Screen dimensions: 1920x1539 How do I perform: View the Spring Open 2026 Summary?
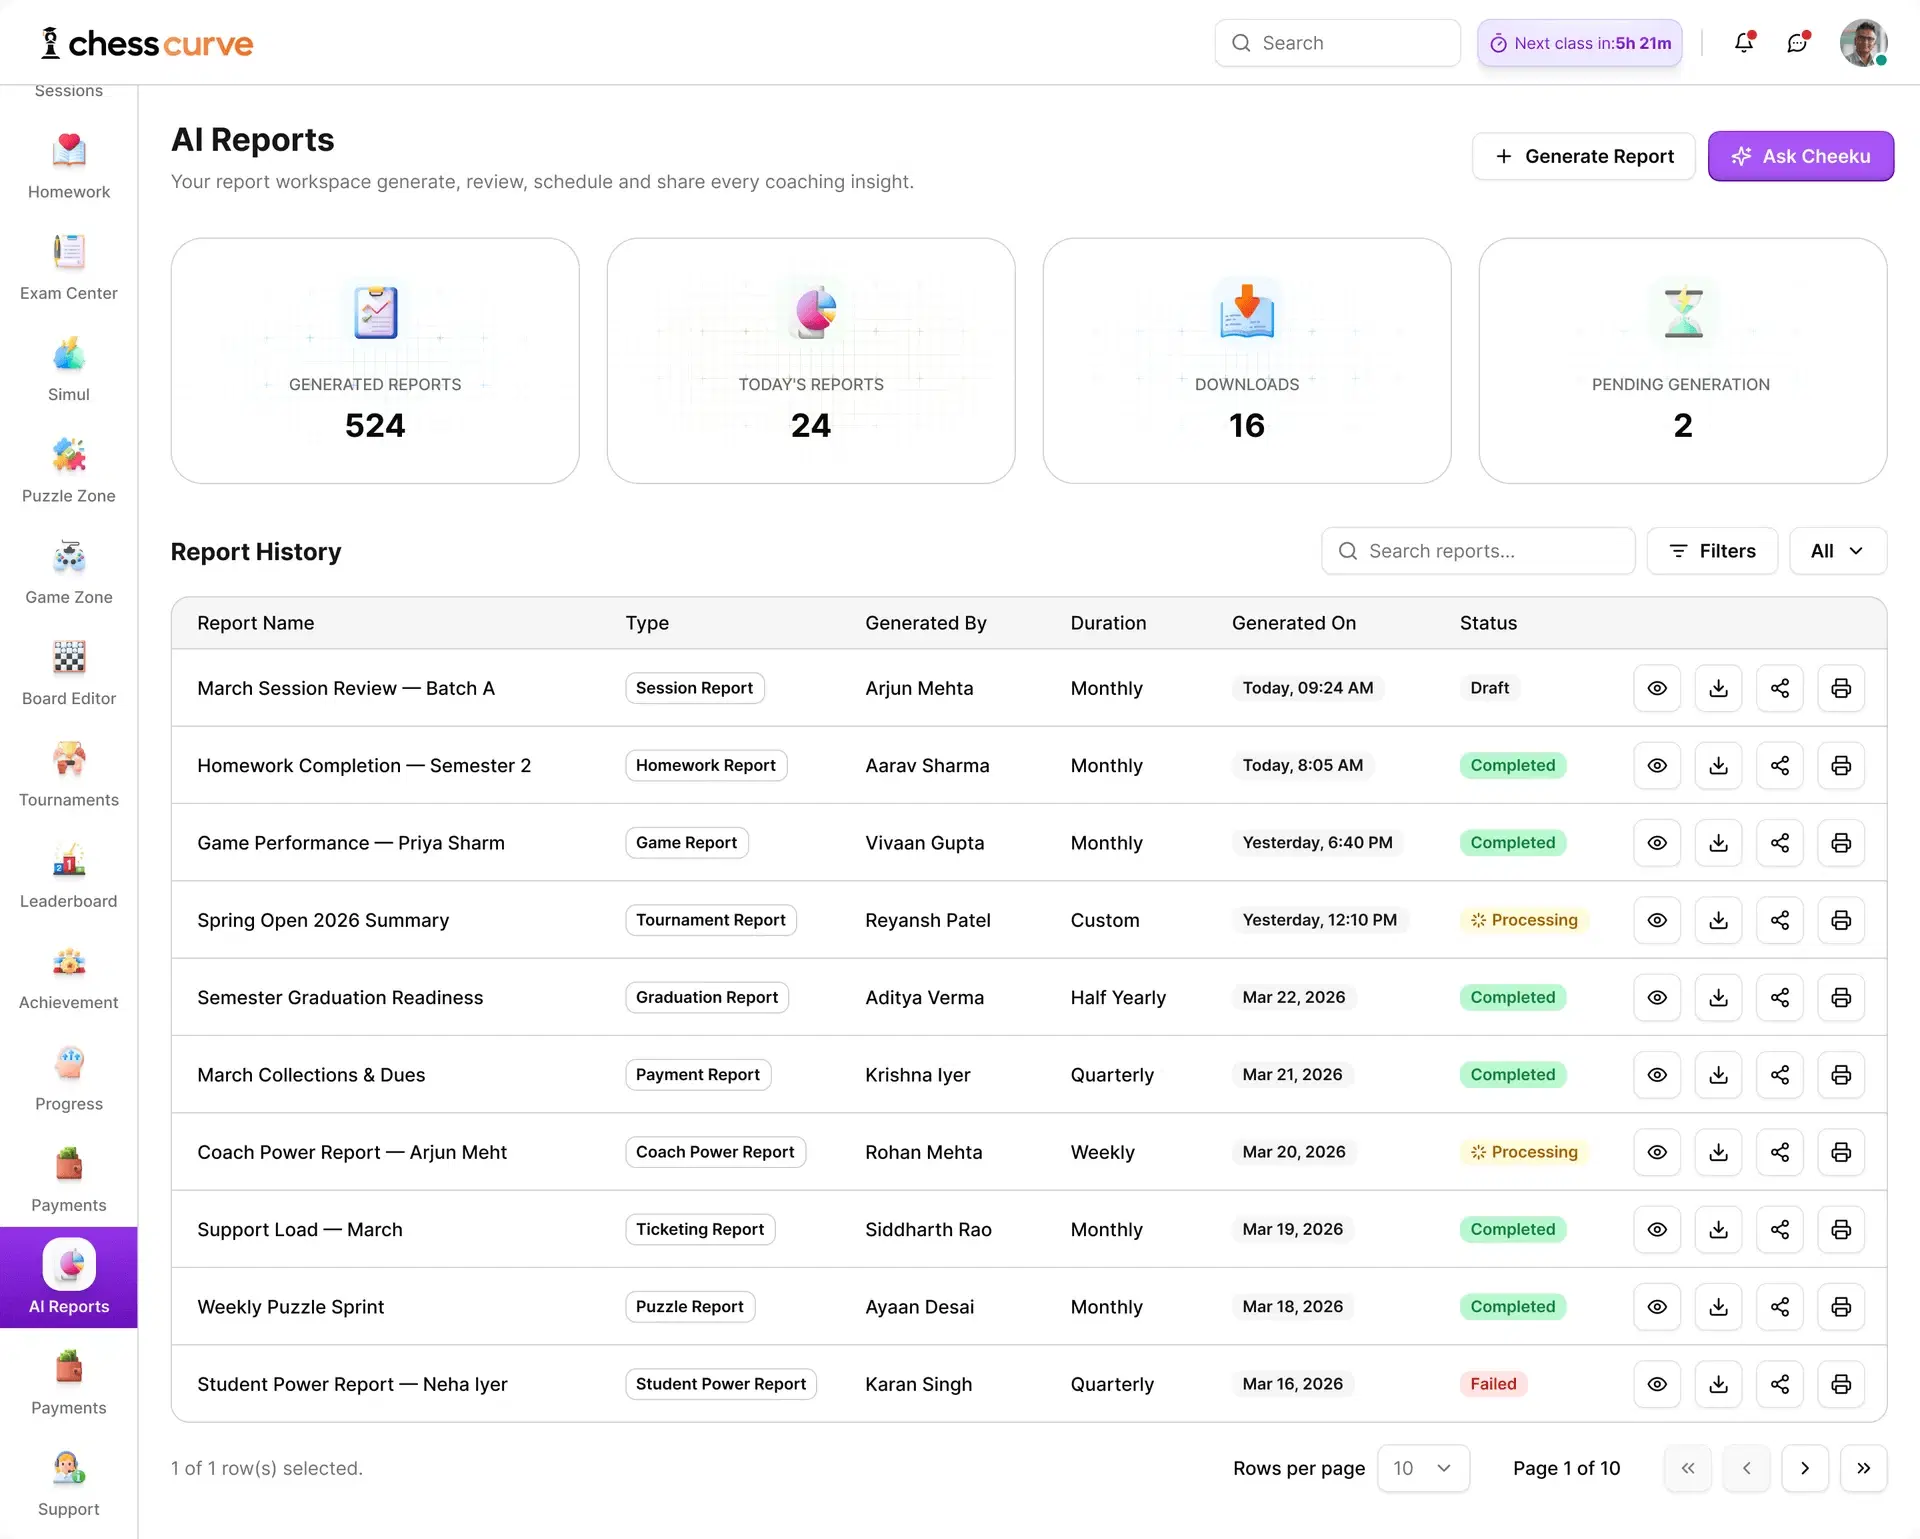coord(1657,920)
